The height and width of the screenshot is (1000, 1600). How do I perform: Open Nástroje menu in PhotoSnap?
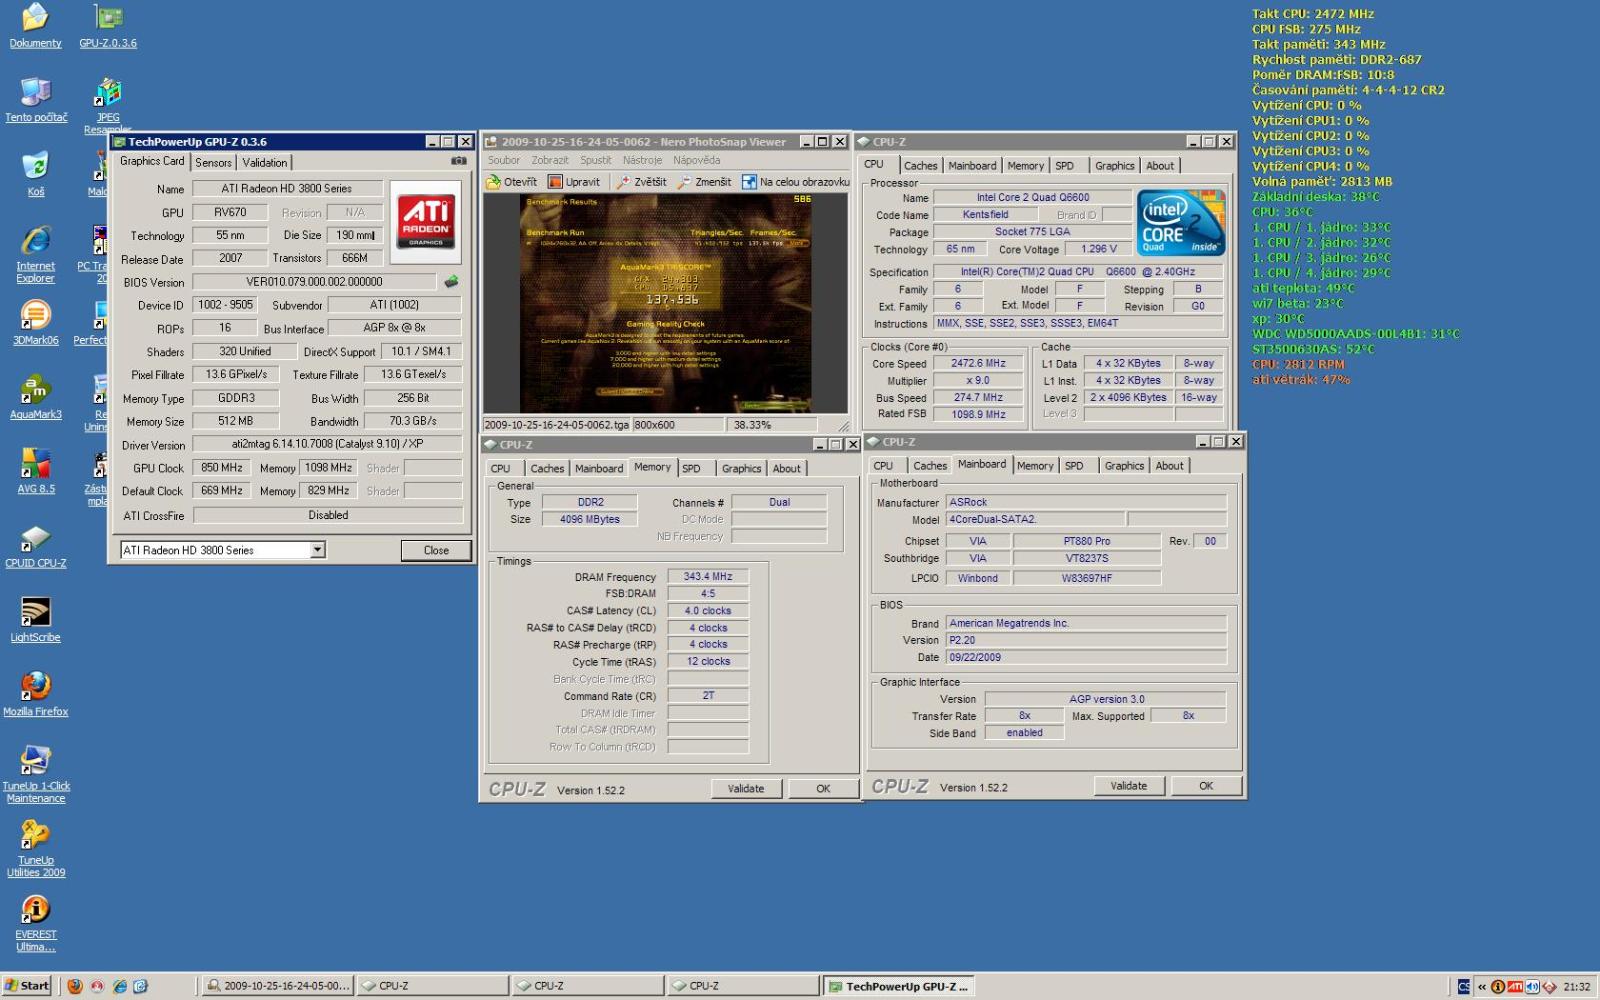tap(642, 160)
